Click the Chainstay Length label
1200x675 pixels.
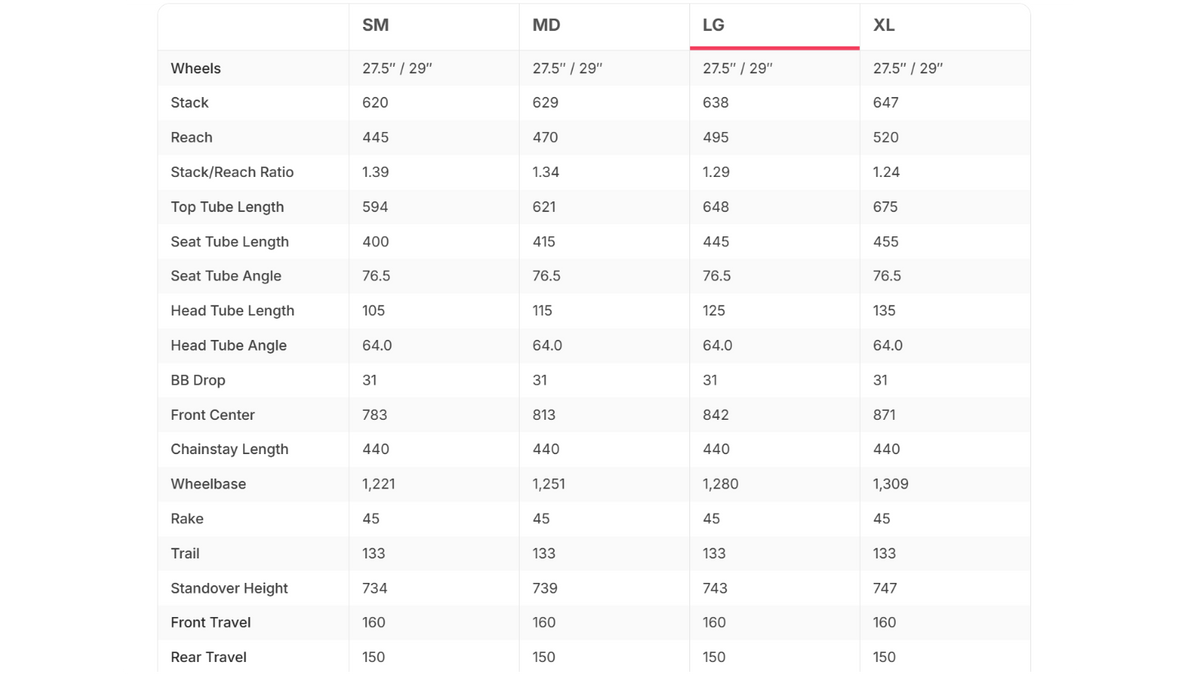click(229, 449)
